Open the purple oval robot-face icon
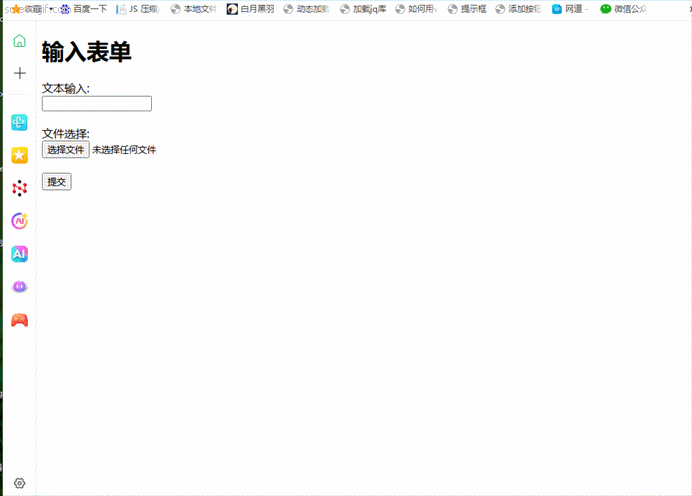Screen dimensions: 692x496 [x=19, y=287]
